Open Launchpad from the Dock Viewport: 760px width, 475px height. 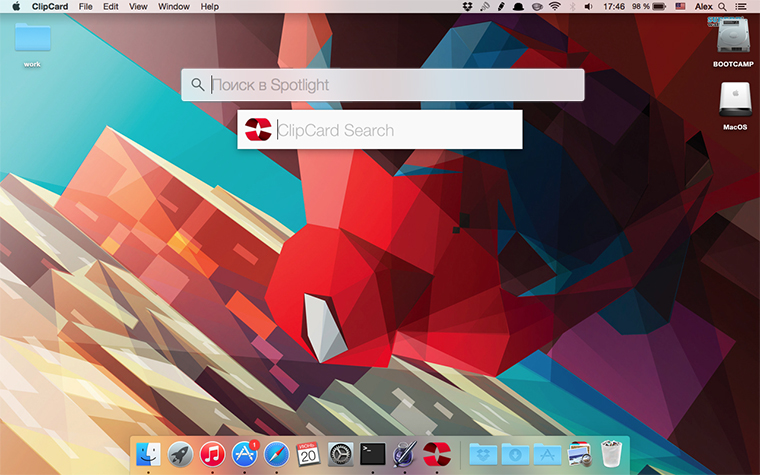coord(180,454)
